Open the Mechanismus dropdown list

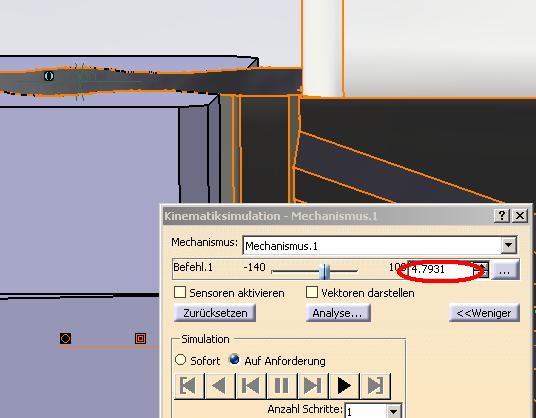click(x=509, y=245)
